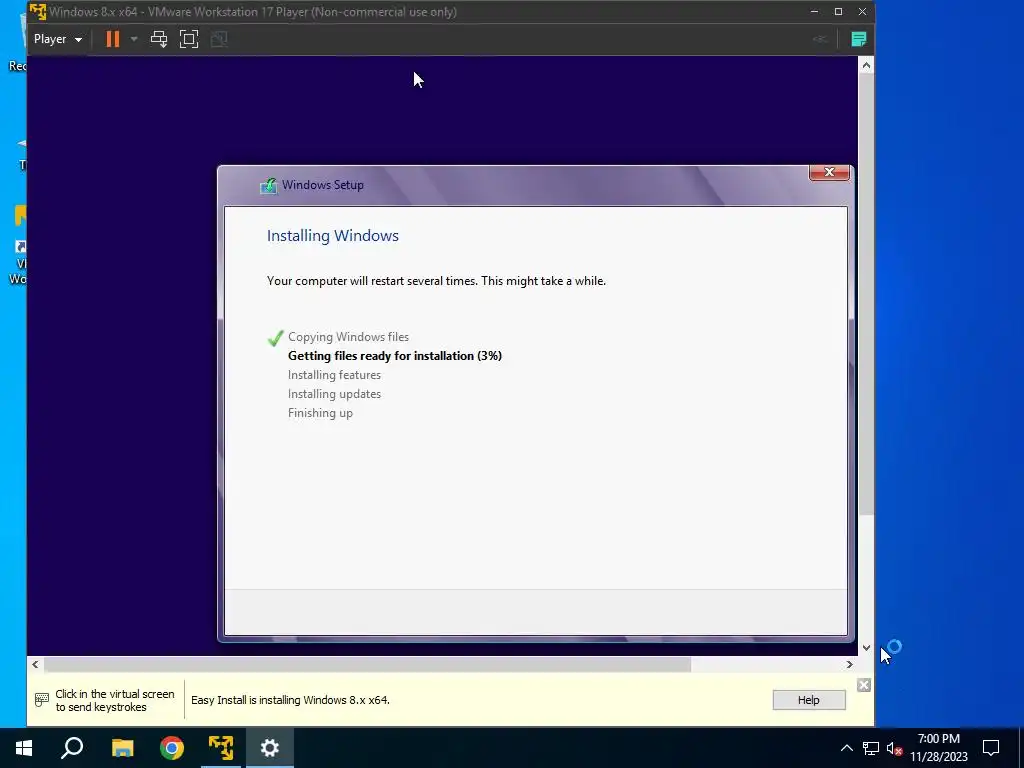Click the muted volume tray icon

(894, 748)
